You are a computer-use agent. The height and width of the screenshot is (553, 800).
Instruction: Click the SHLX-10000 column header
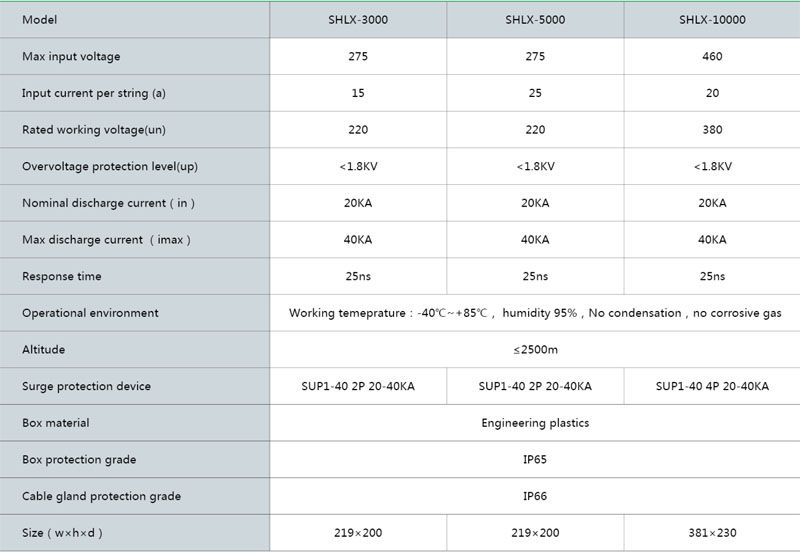point(712,20)
